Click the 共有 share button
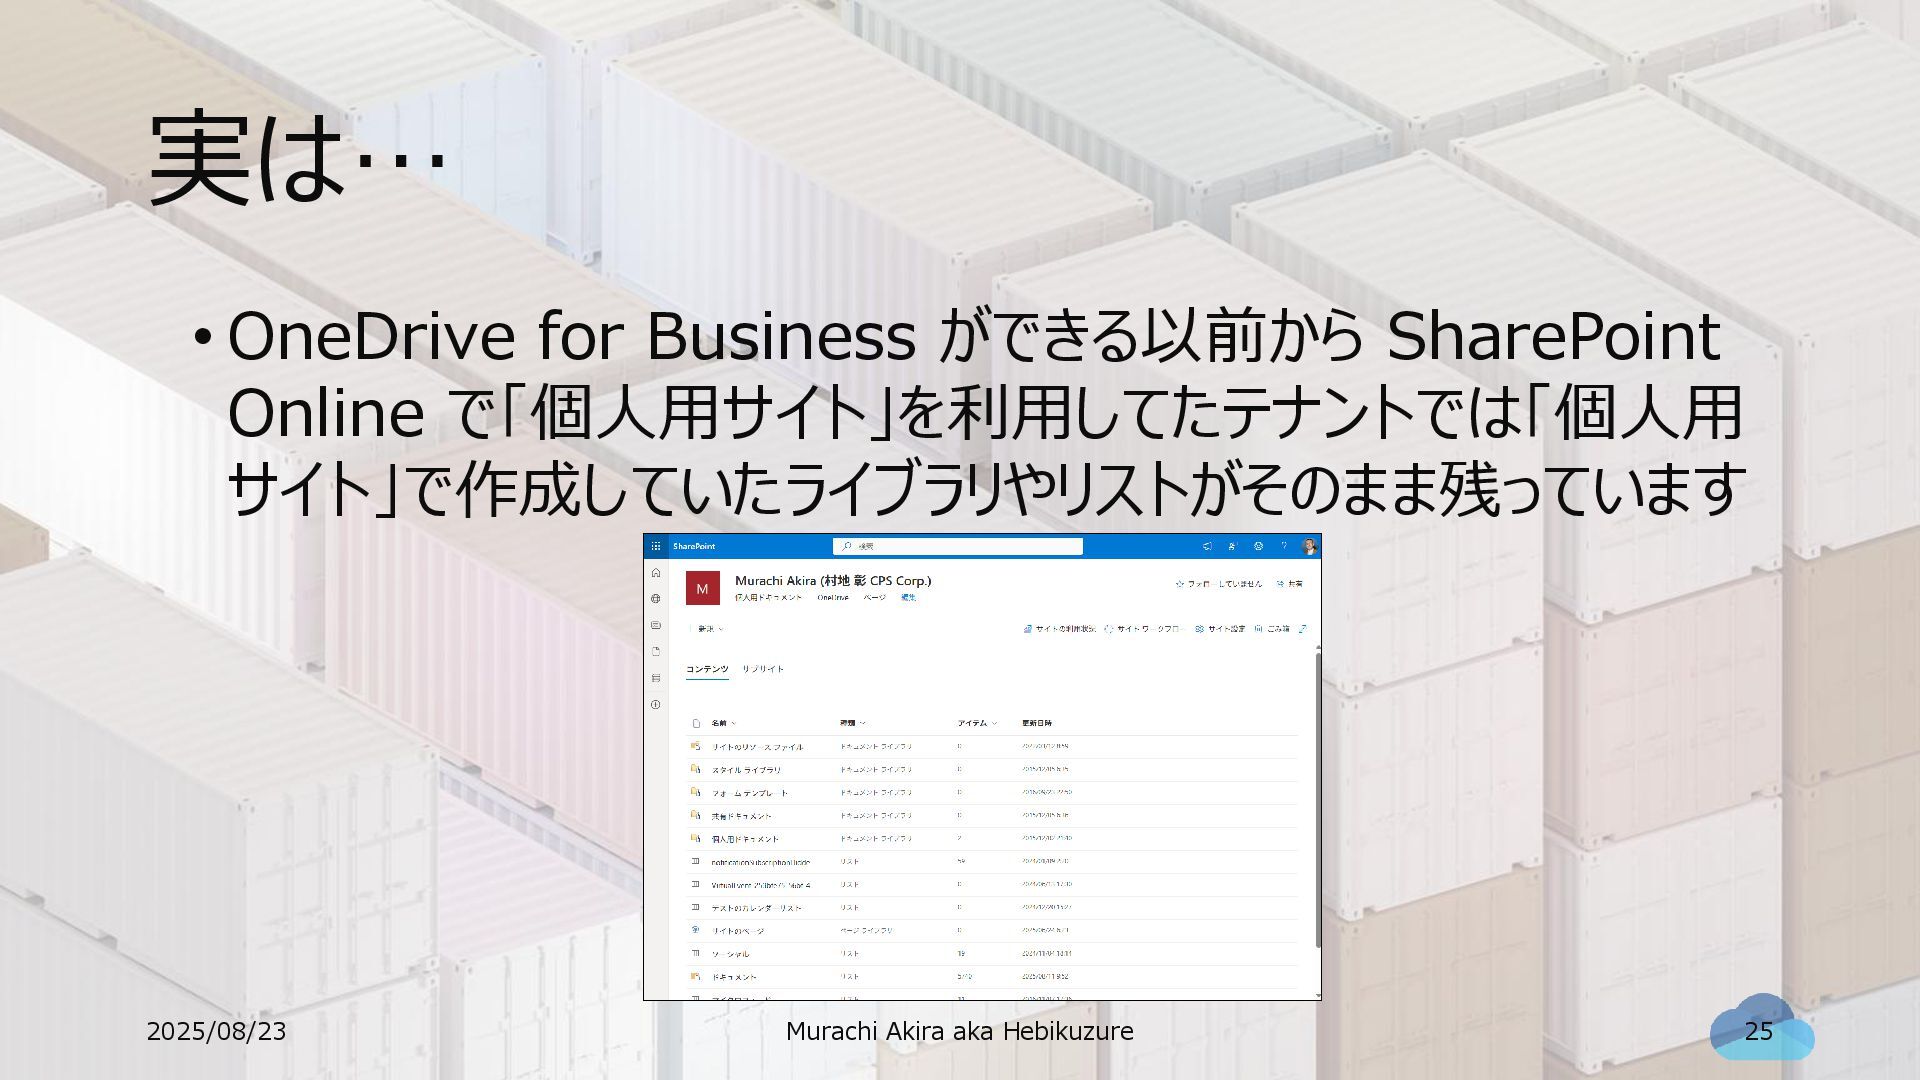Image resolution: width=1920 pixels, height=1080 pixels. click(1290, 583)
